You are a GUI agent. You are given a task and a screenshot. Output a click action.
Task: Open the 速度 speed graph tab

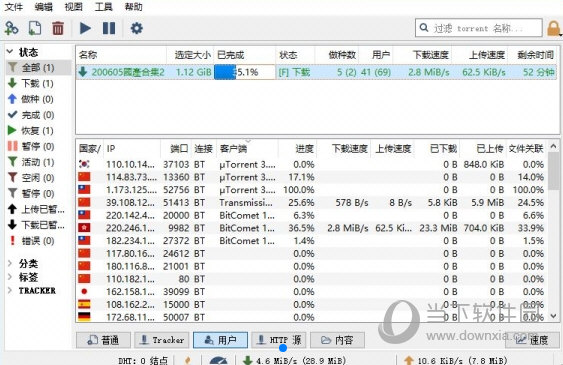[532, 340]
